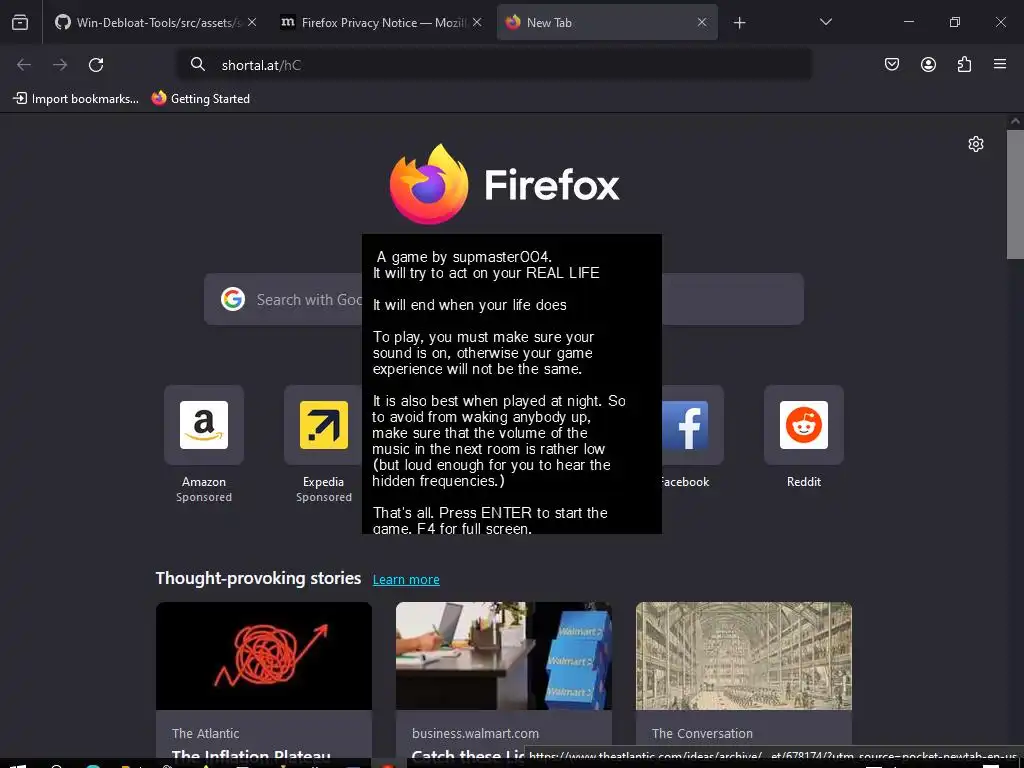The width and height of the screenshot is (1024, 768).
Task: Close the Firefox Privacy Notice tab
Action: point(477,23)
